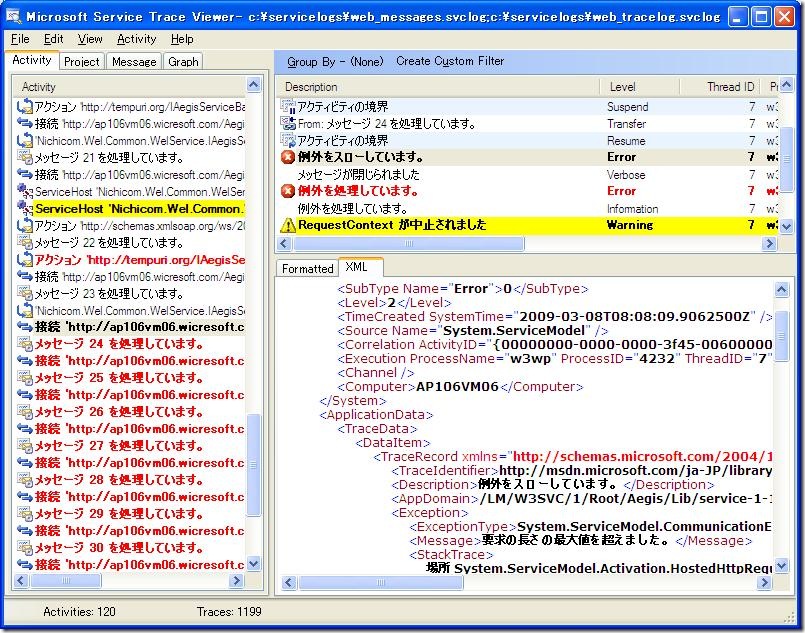This screenshot has width=805, height=633.
Task: Open the Help menu
Action: (182, 39)
